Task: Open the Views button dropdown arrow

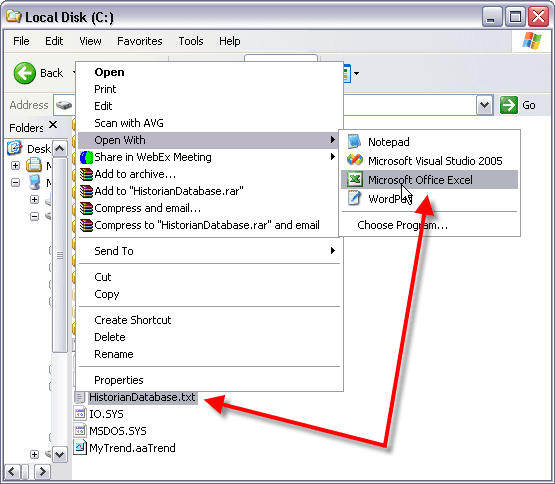Action: coord(356,73)
